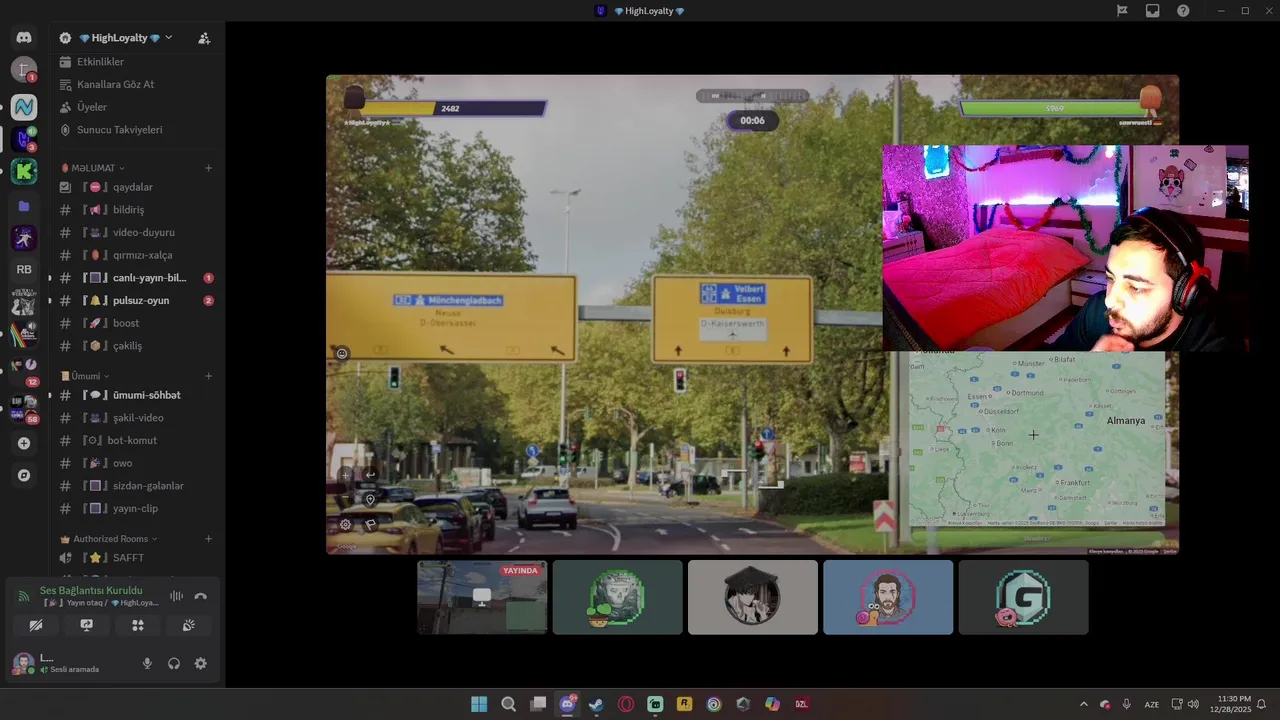The width and height of the screenshot is (1280, 720).
Task: Add a server with plus icon
Action: [x=24, y=443]
